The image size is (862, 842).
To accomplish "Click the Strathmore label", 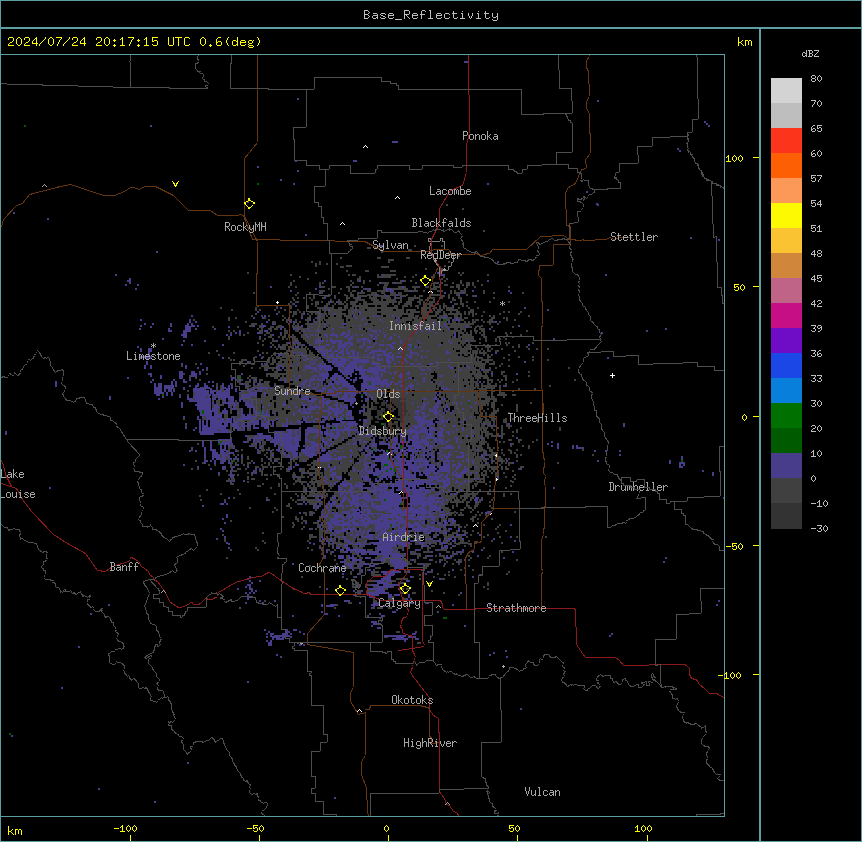I will coord(516,608).
